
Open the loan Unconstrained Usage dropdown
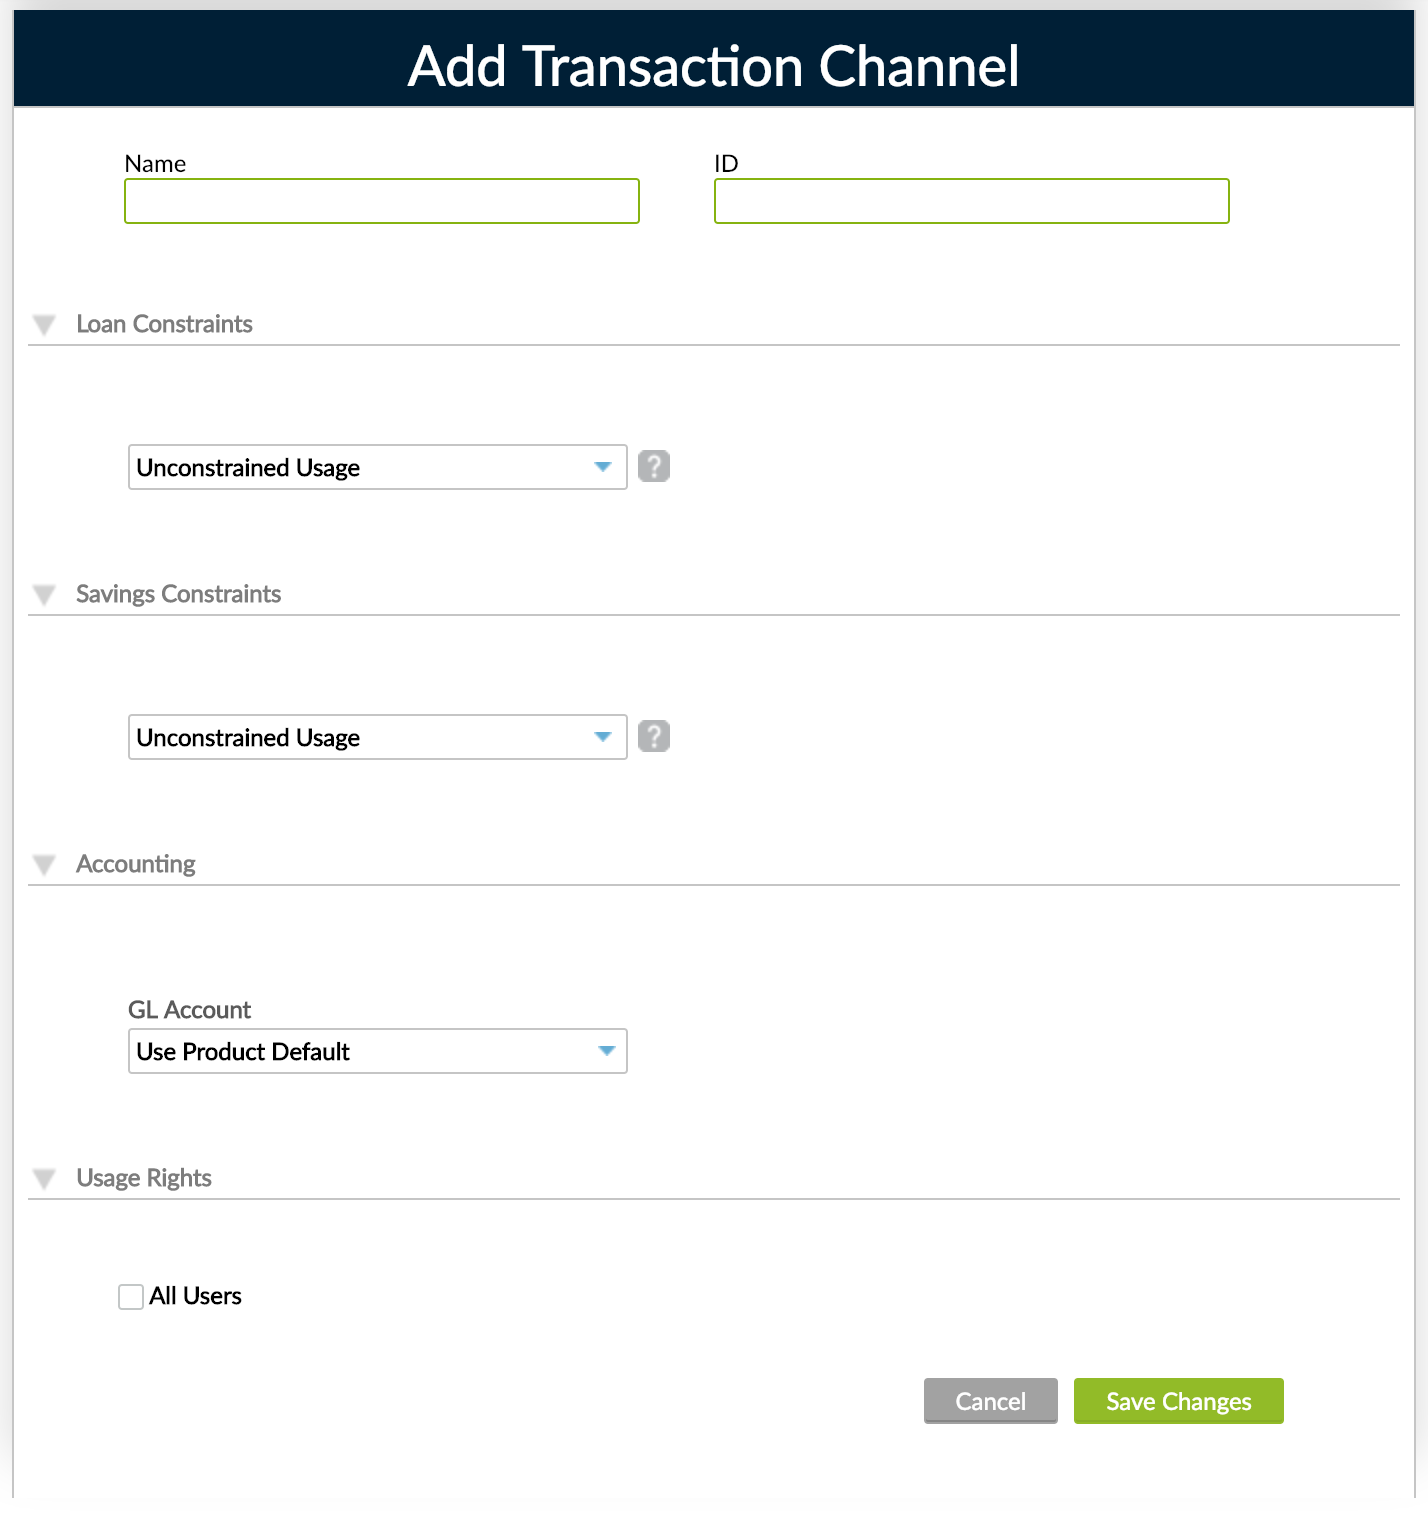(x=377, y=466)
